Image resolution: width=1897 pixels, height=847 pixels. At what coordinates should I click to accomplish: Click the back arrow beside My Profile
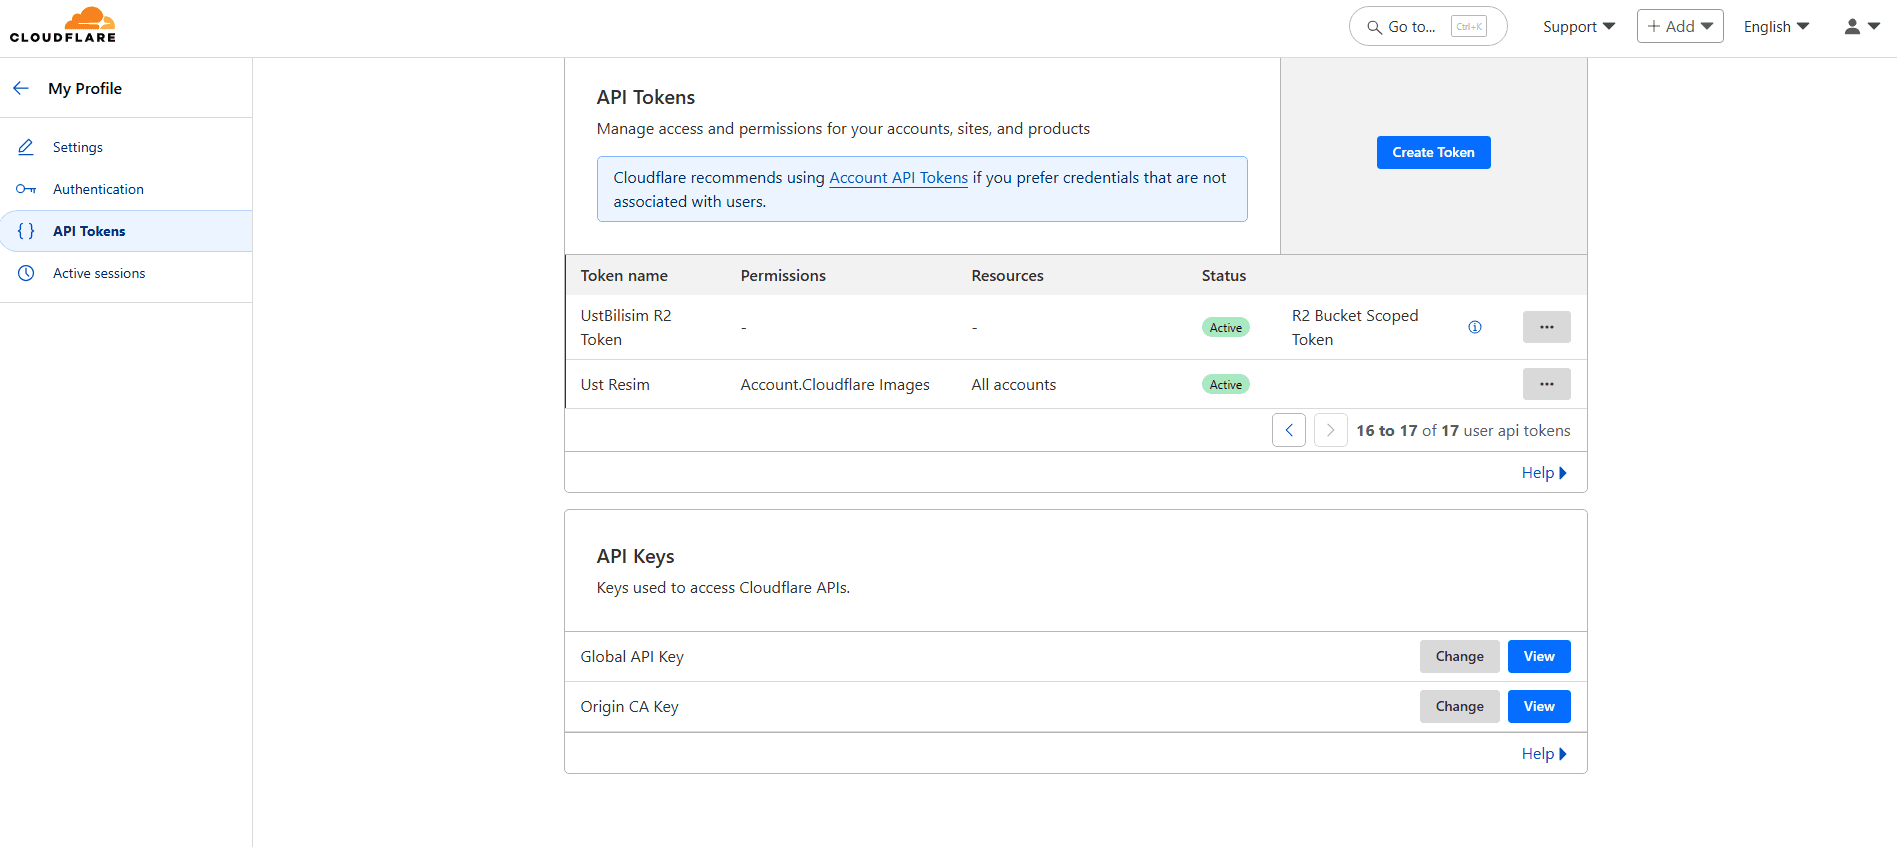click(21, 88)
